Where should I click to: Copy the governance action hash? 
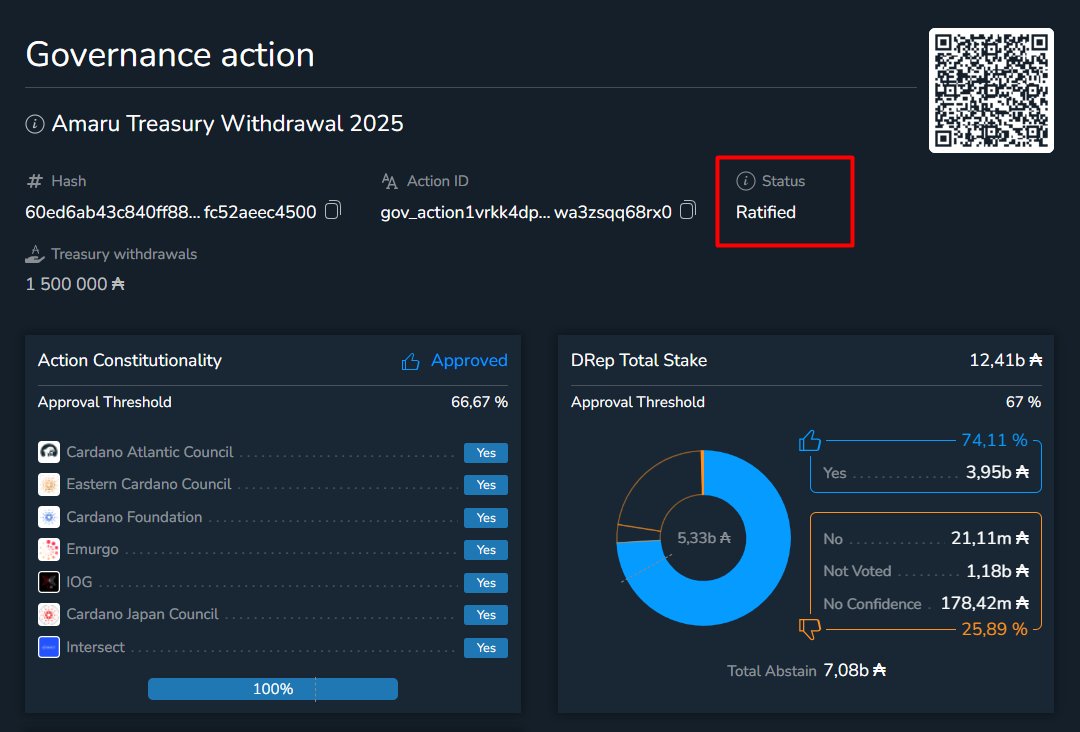333,210
